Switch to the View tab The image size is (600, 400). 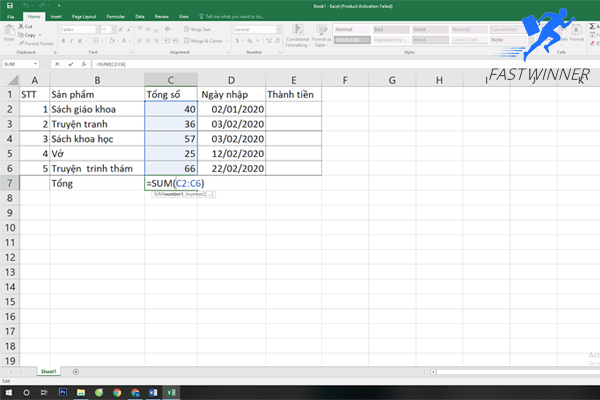pyautogui.click(x=184, y=16)
